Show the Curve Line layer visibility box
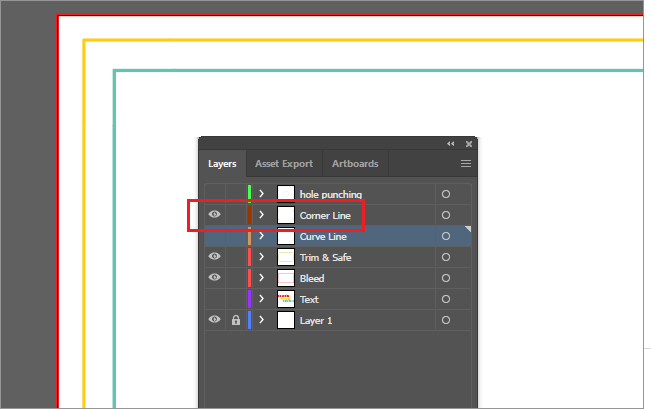651x409 pixels. [215, 236]
